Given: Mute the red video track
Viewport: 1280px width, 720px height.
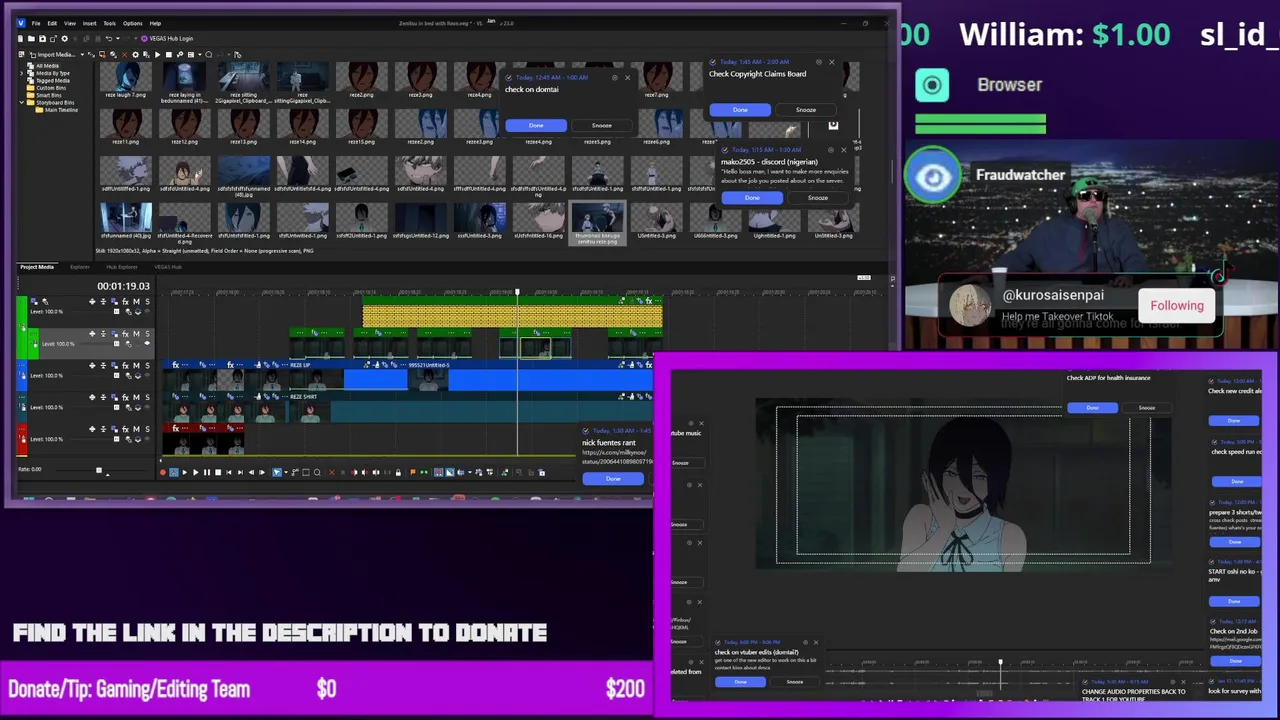Looking at the screenshot, I should (136, 429).
